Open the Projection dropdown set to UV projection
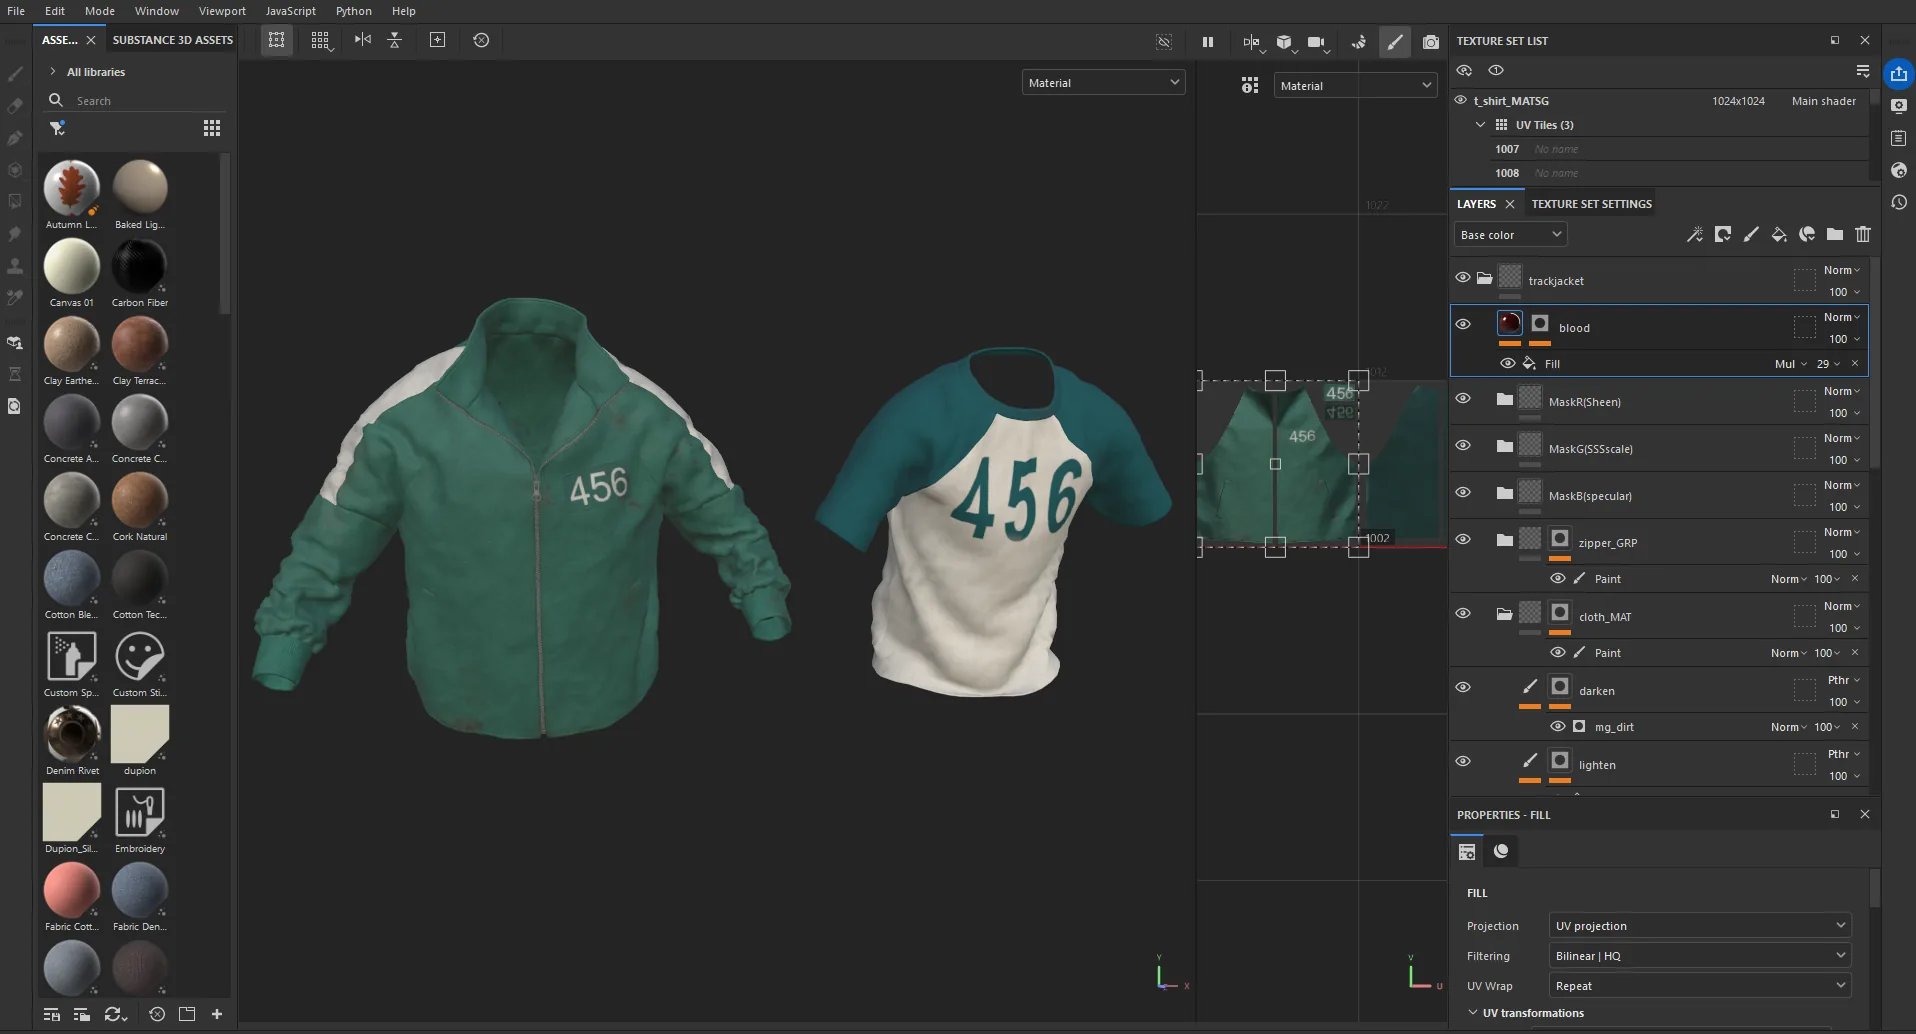Screen dimensions: 1916x1034 (1699, 926)
